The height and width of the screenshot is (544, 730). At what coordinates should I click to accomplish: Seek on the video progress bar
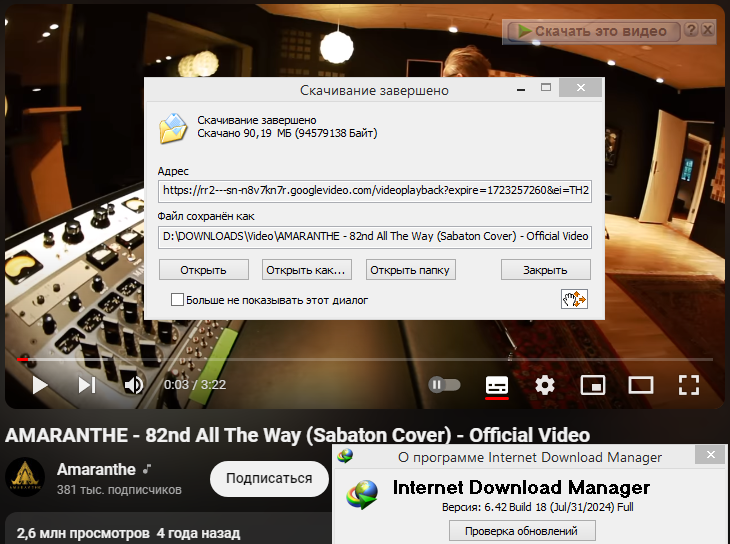[365, 360]
